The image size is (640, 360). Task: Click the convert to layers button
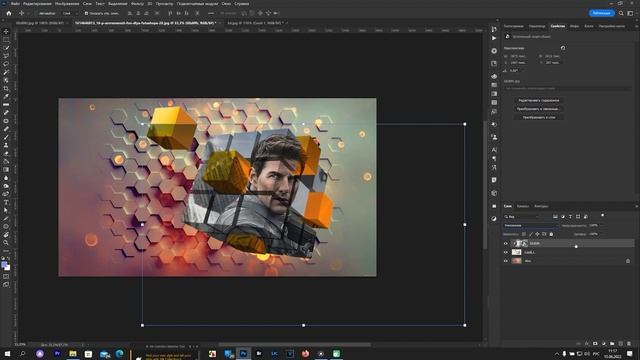(538, 118)
